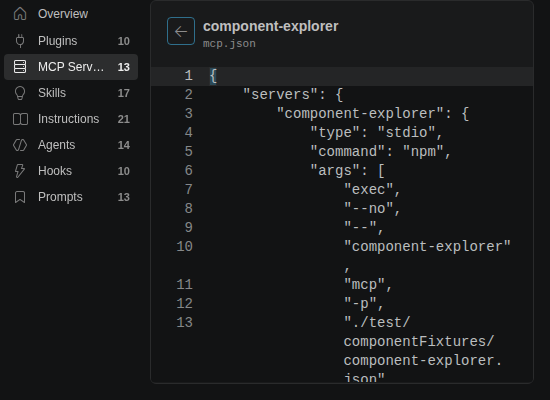Click the "command": "npm" code line
Screen dimensions: 550x400
tap(381, 152)
